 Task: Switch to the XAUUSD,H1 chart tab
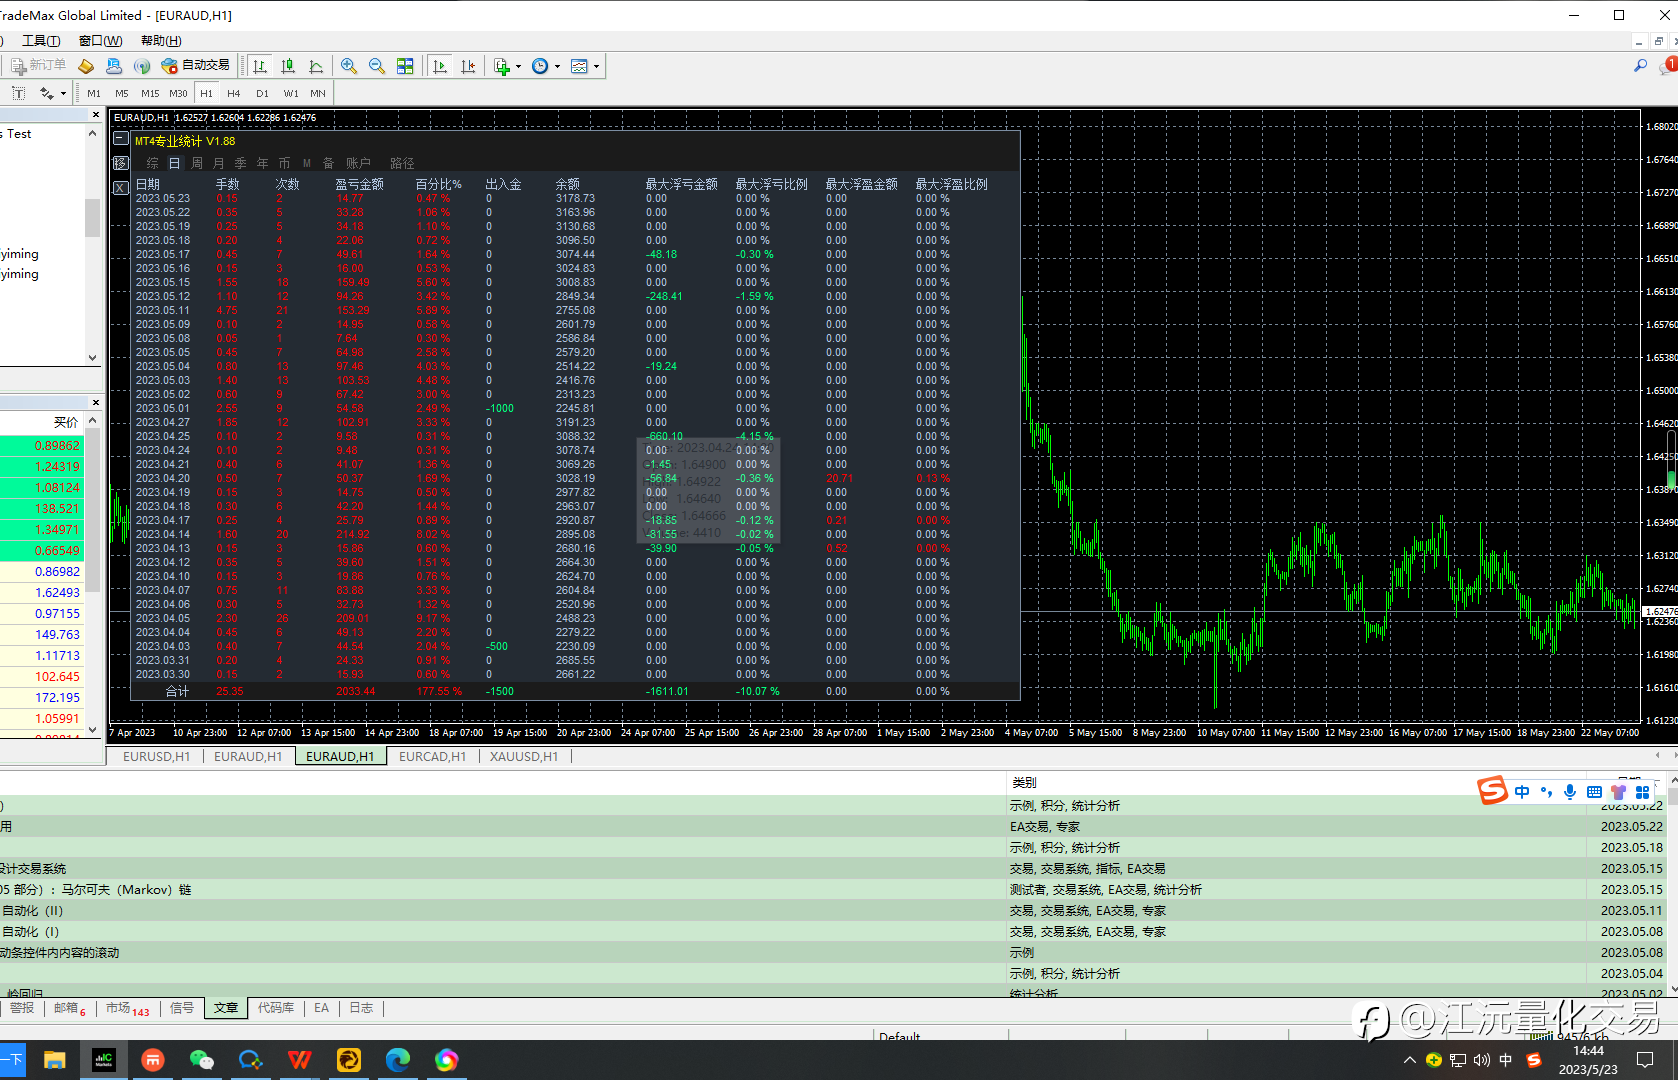point(524,756)
